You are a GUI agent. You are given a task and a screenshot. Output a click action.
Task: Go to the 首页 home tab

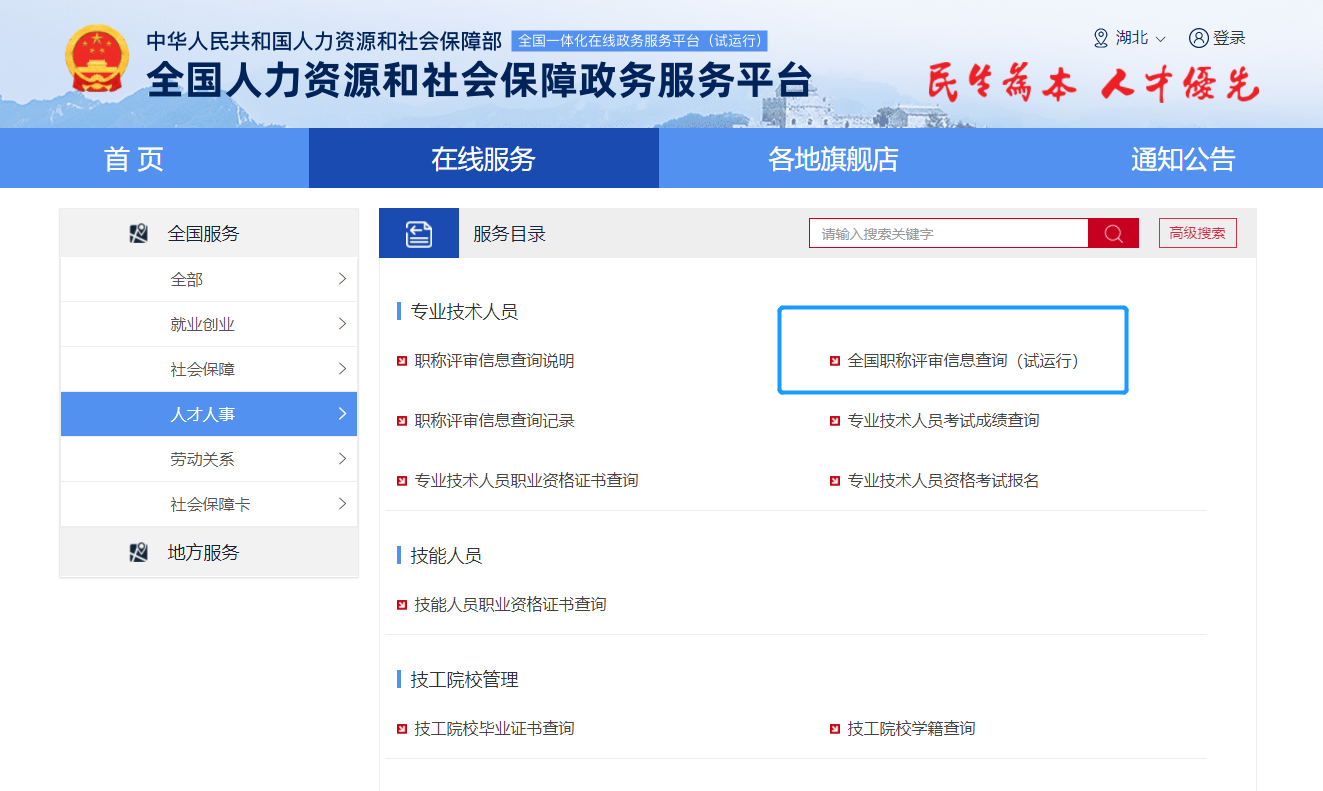[134, 159]
